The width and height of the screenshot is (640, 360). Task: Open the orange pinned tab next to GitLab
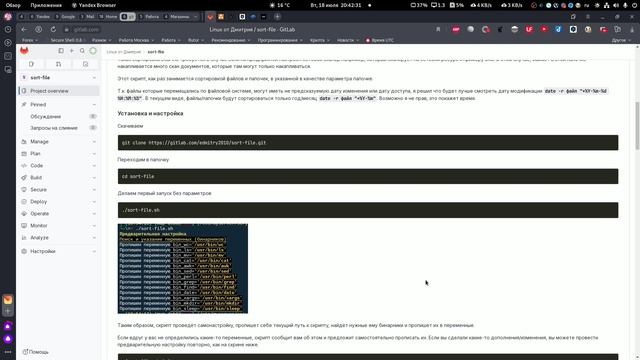(x=221, y=17)
